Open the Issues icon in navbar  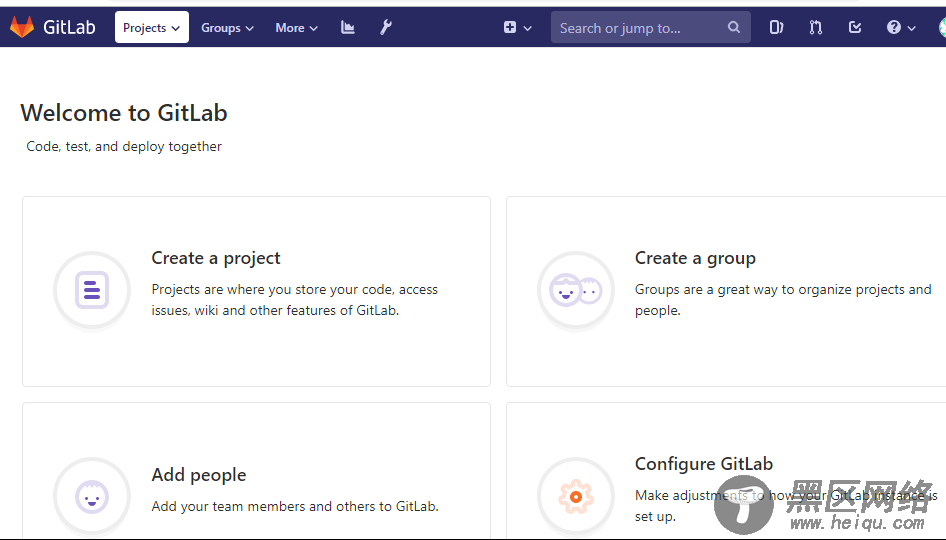pyautogui.click(x=776, y=27)
